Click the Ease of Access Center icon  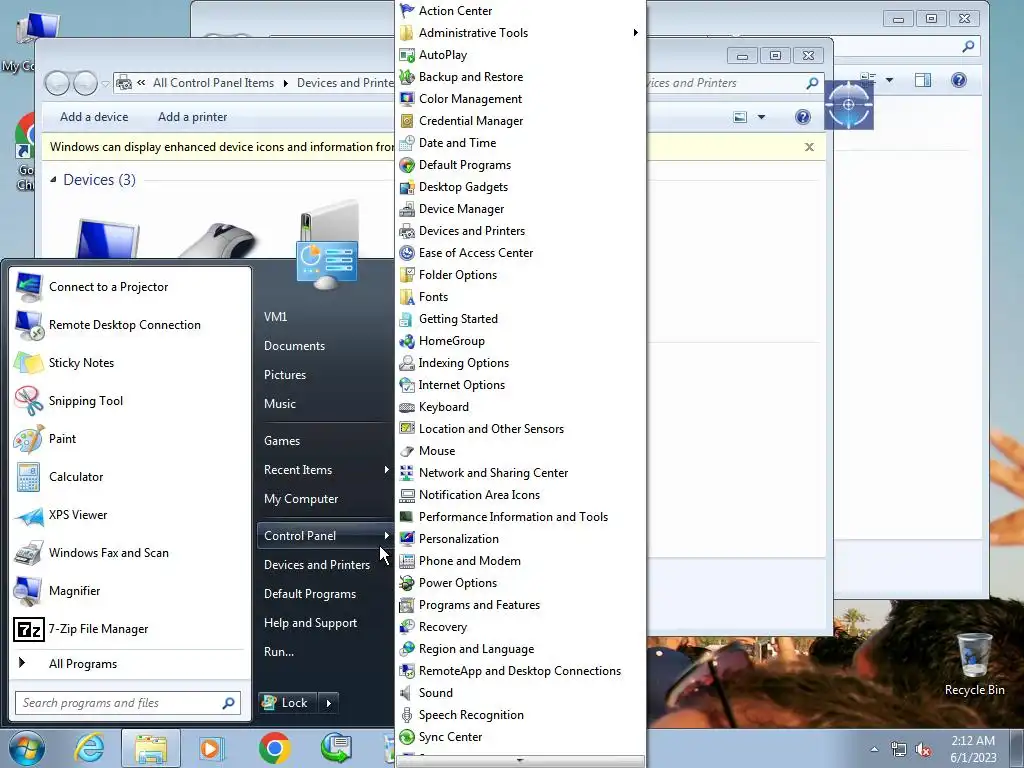(x=407, y=253)
